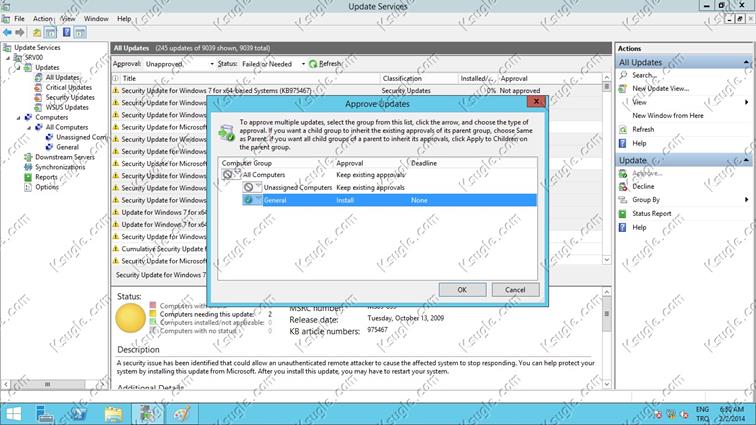Collapse the Computers tree node arrow

pyautogui.click(x=18, y=117)
